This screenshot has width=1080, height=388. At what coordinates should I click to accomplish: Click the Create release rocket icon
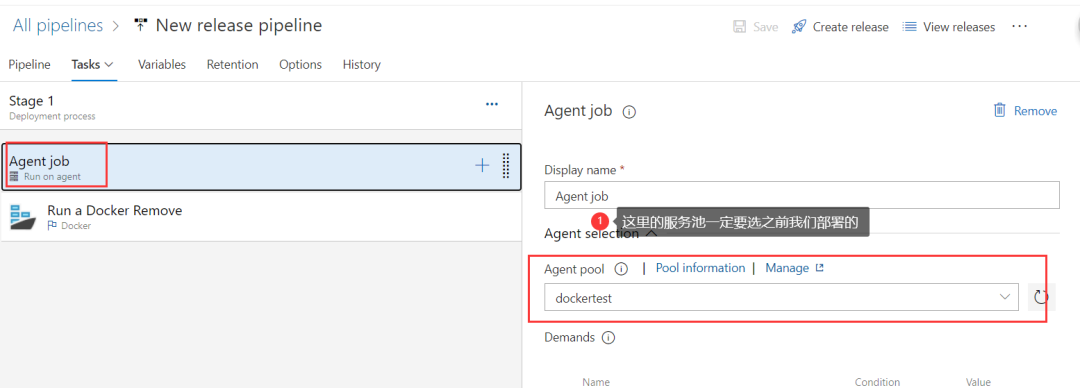click(x=799, y=27)
